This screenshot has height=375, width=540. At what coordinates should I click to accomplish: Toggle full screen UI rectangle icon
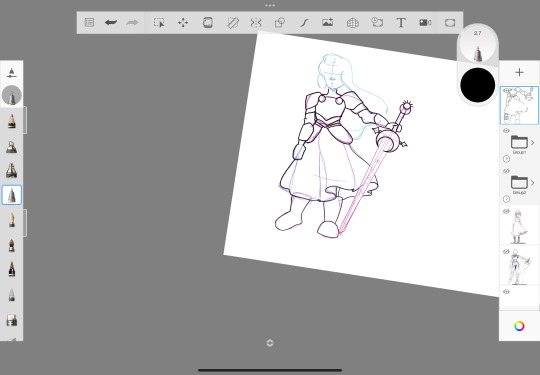point(450,23)
